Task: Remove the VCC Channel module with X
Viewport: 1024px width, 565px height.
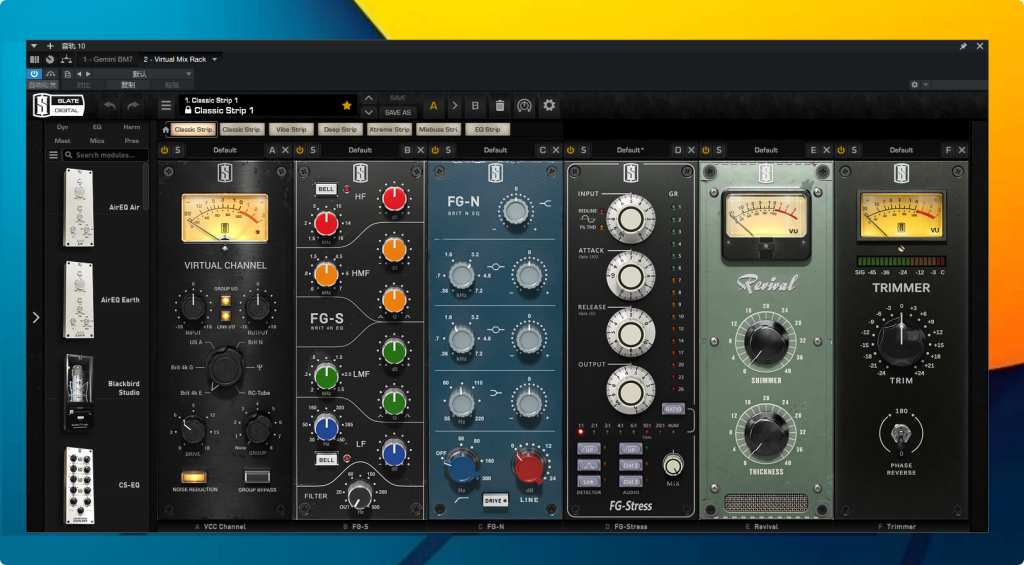Action: point(285,150)
